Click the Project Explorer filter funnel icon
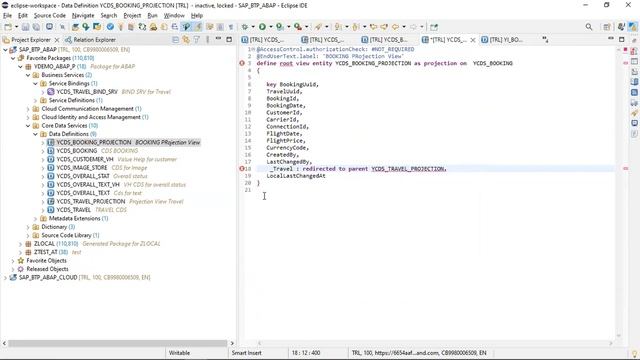640x360 pixels. [x=197, y=40]
